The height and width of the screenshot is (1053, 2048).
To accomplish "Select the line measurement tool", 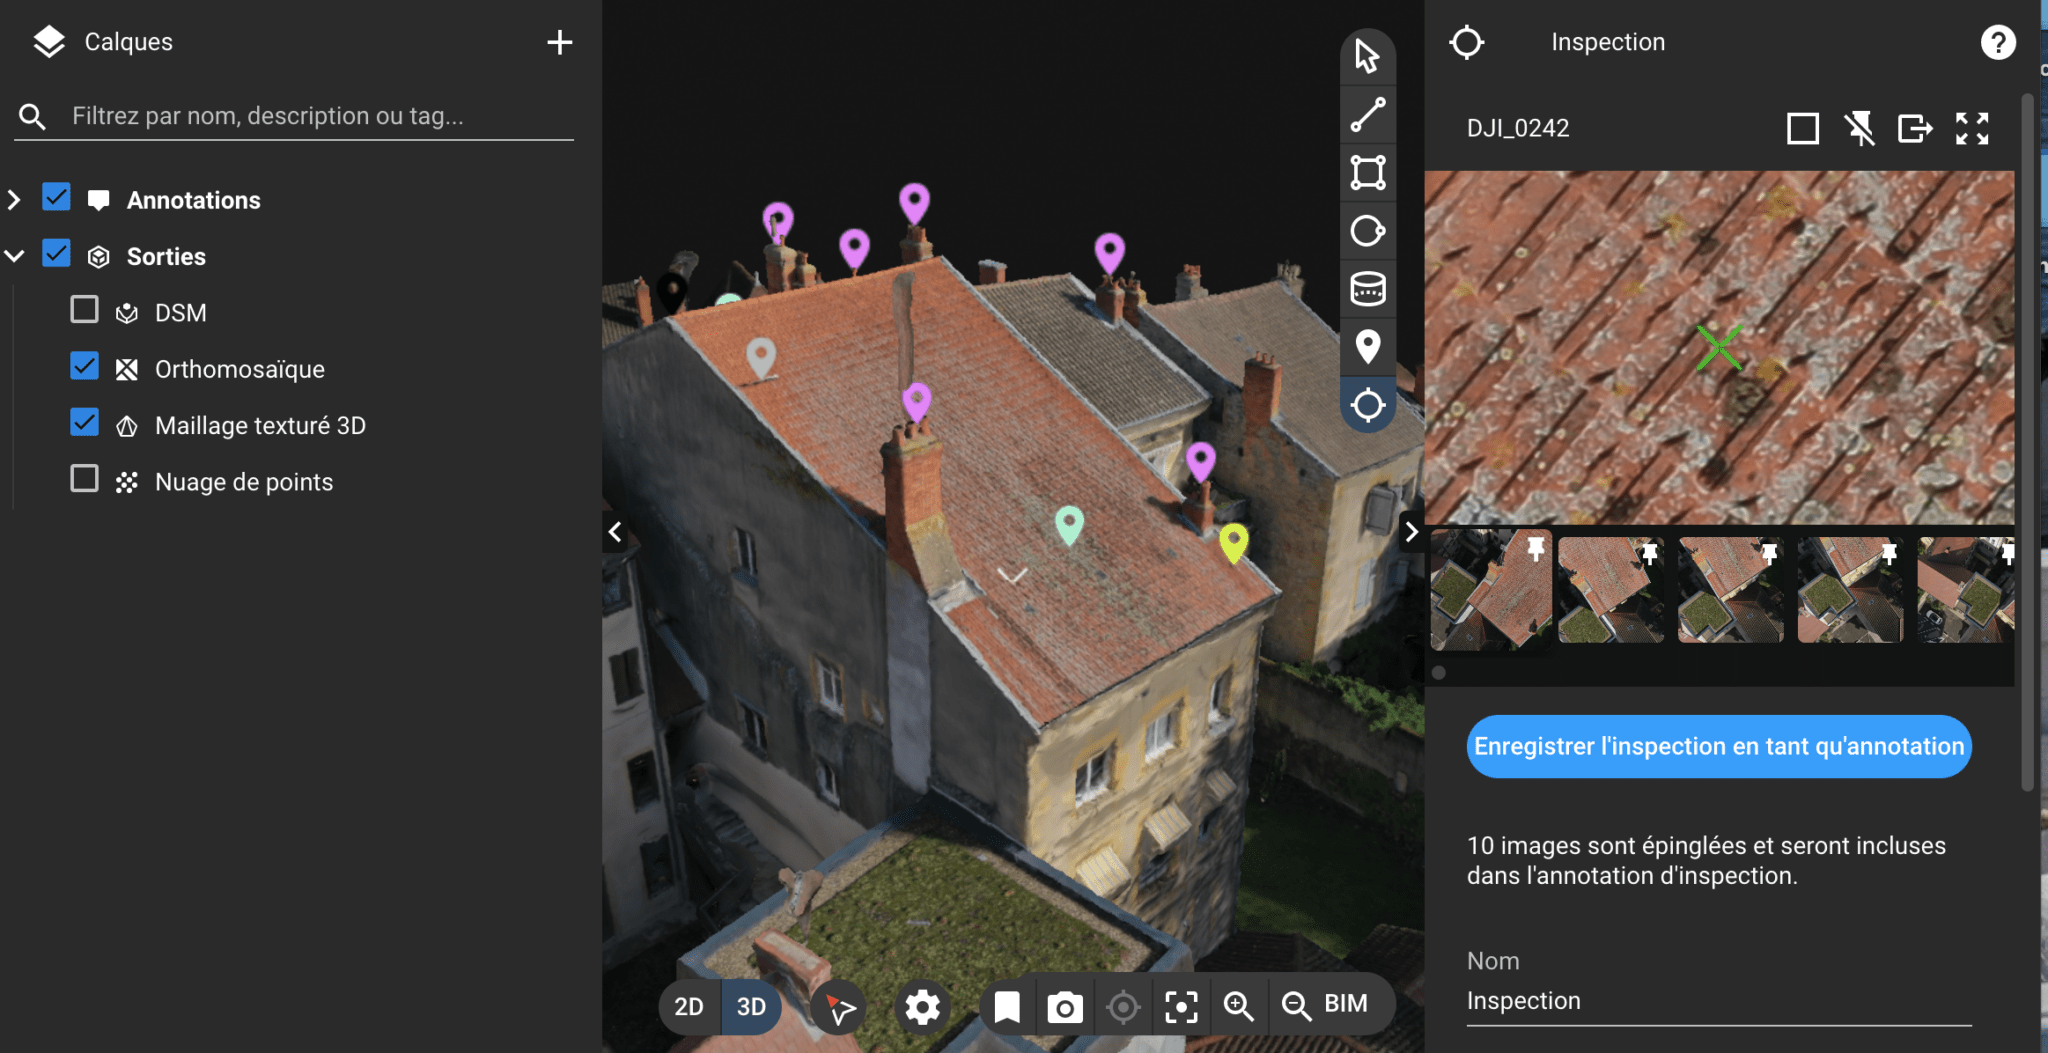I will click(x=1367, y=114).
